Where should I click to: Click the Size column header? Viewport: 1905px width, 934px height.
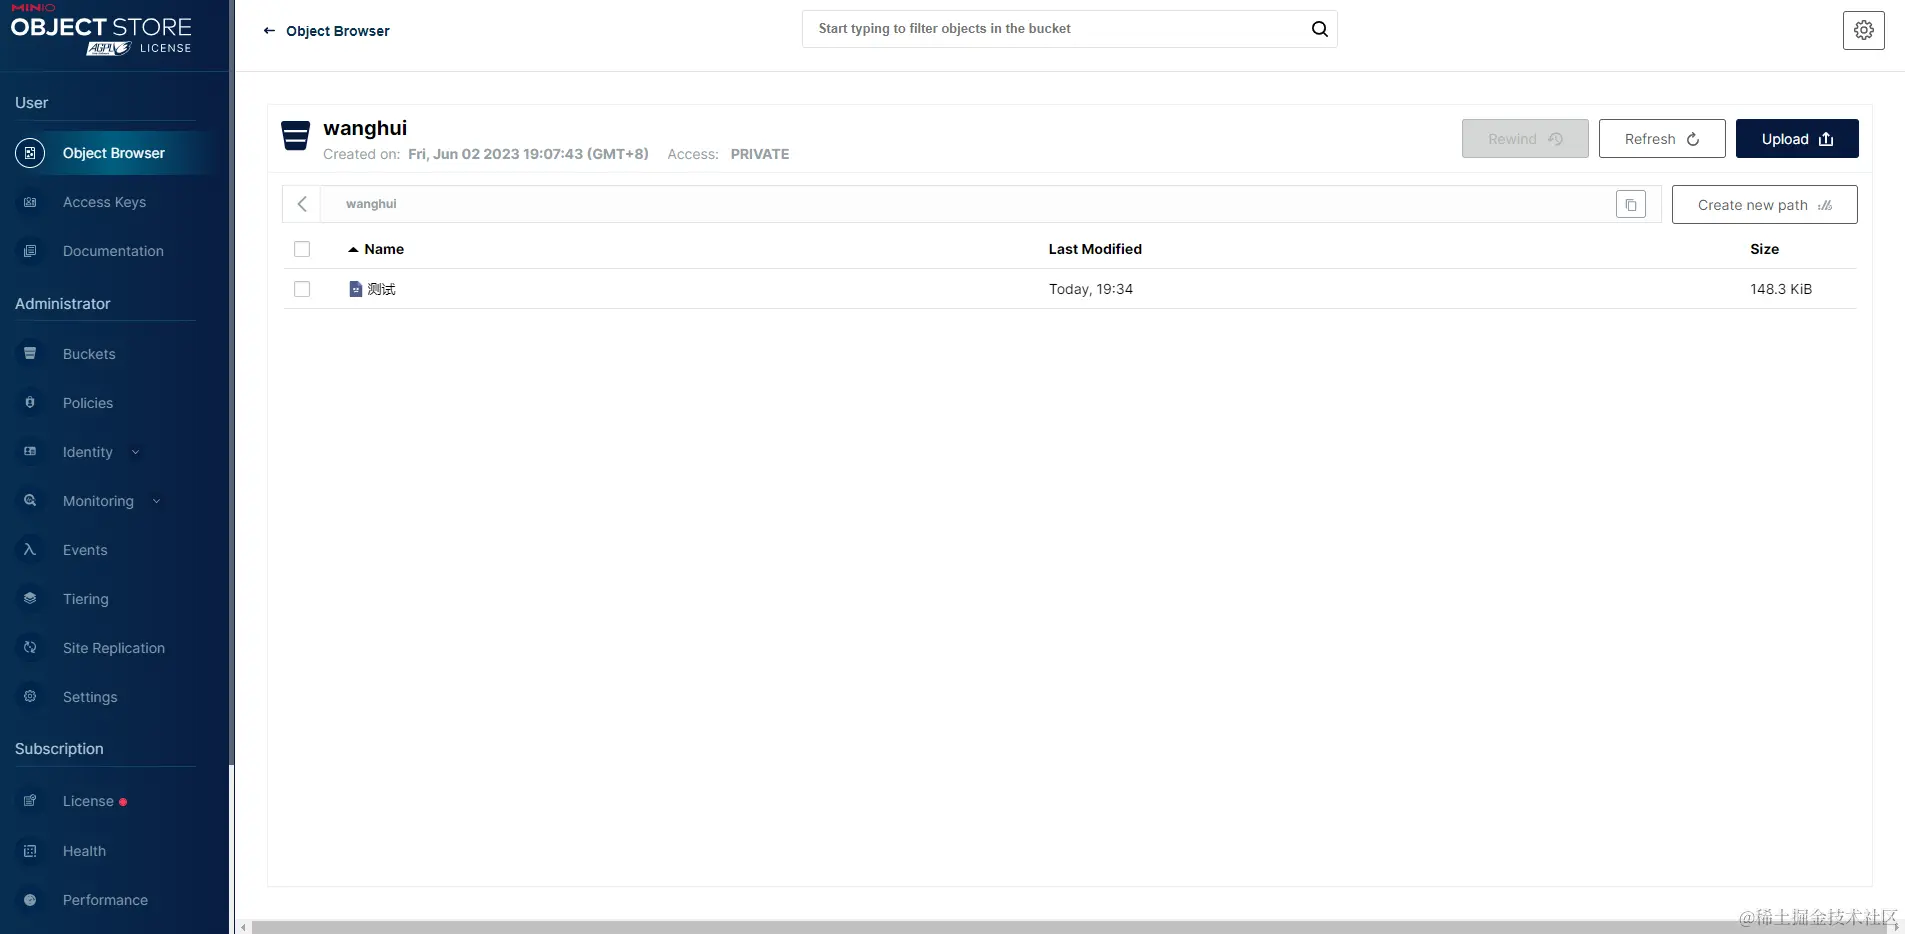(x=1764, y=249)
